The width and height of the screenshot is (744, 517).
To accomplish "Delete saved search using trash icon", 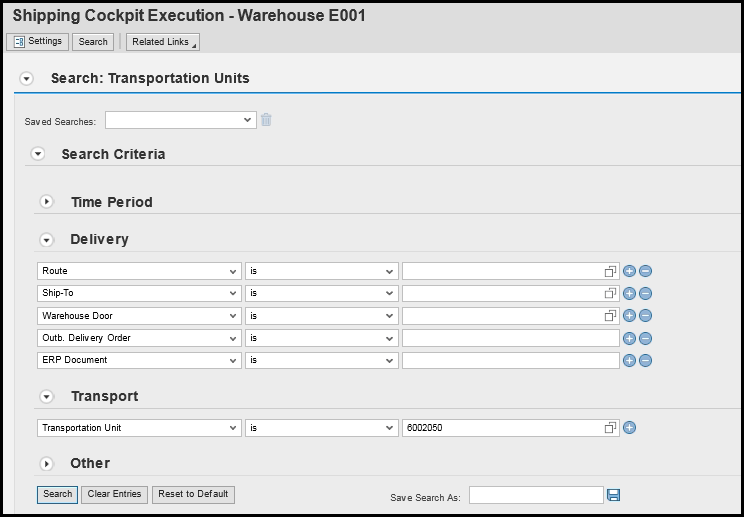I will tap(266, 121).
